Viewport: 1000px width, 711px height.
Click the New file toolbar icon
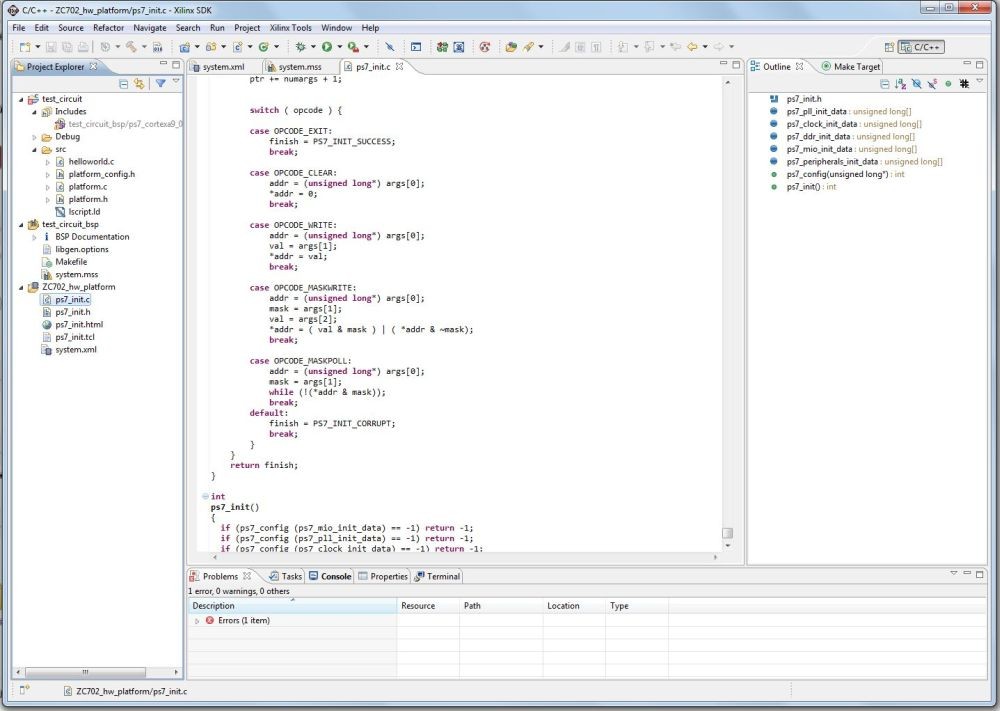24,47
